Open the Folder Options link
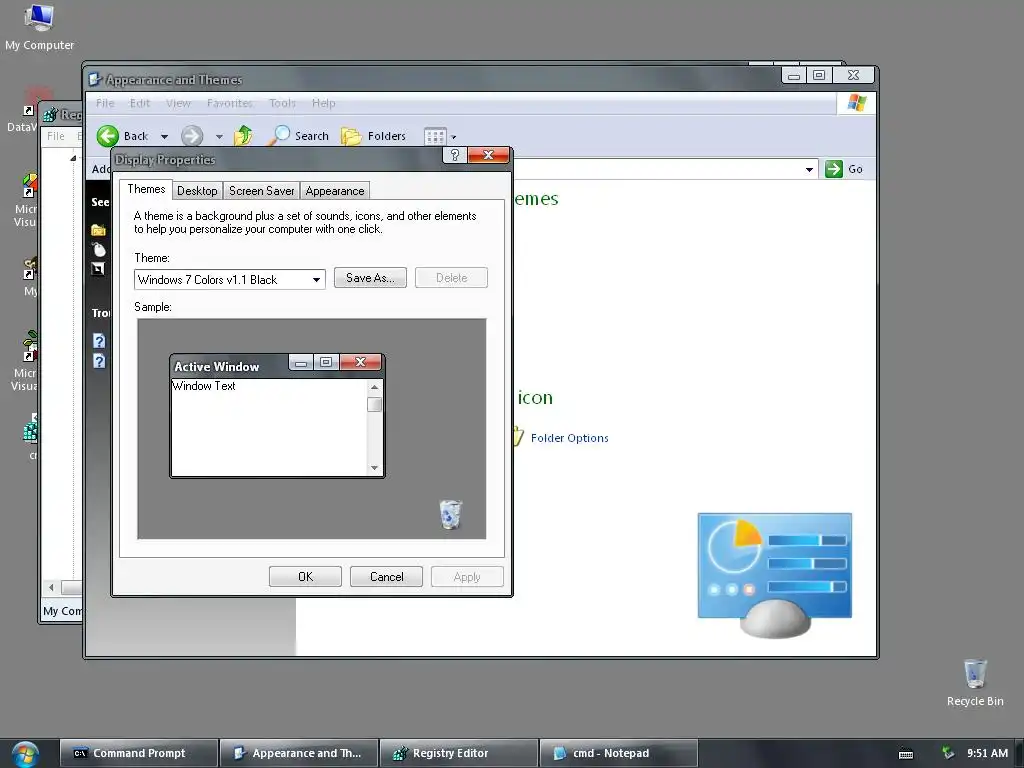Screen dimensions: 1024x768 point(569,438)
